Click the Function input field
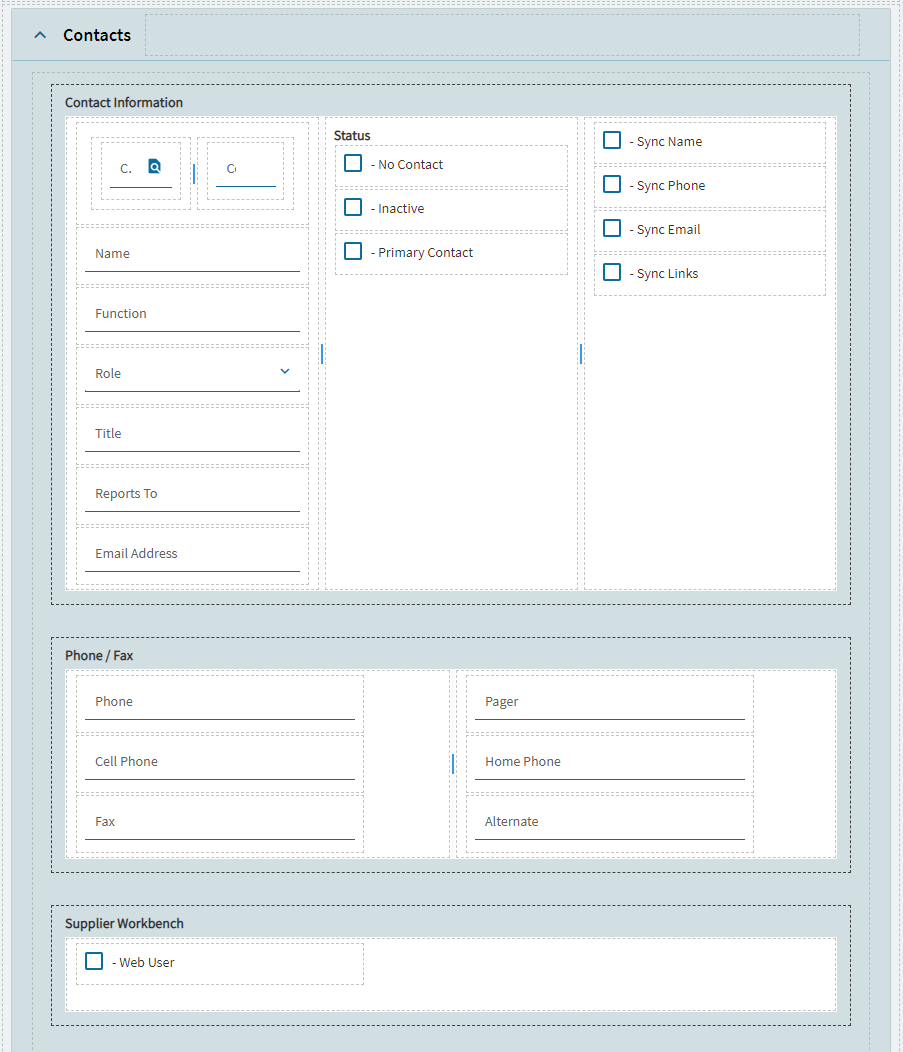The height and width of the screenshot is (1052, 903). point(192,314)
